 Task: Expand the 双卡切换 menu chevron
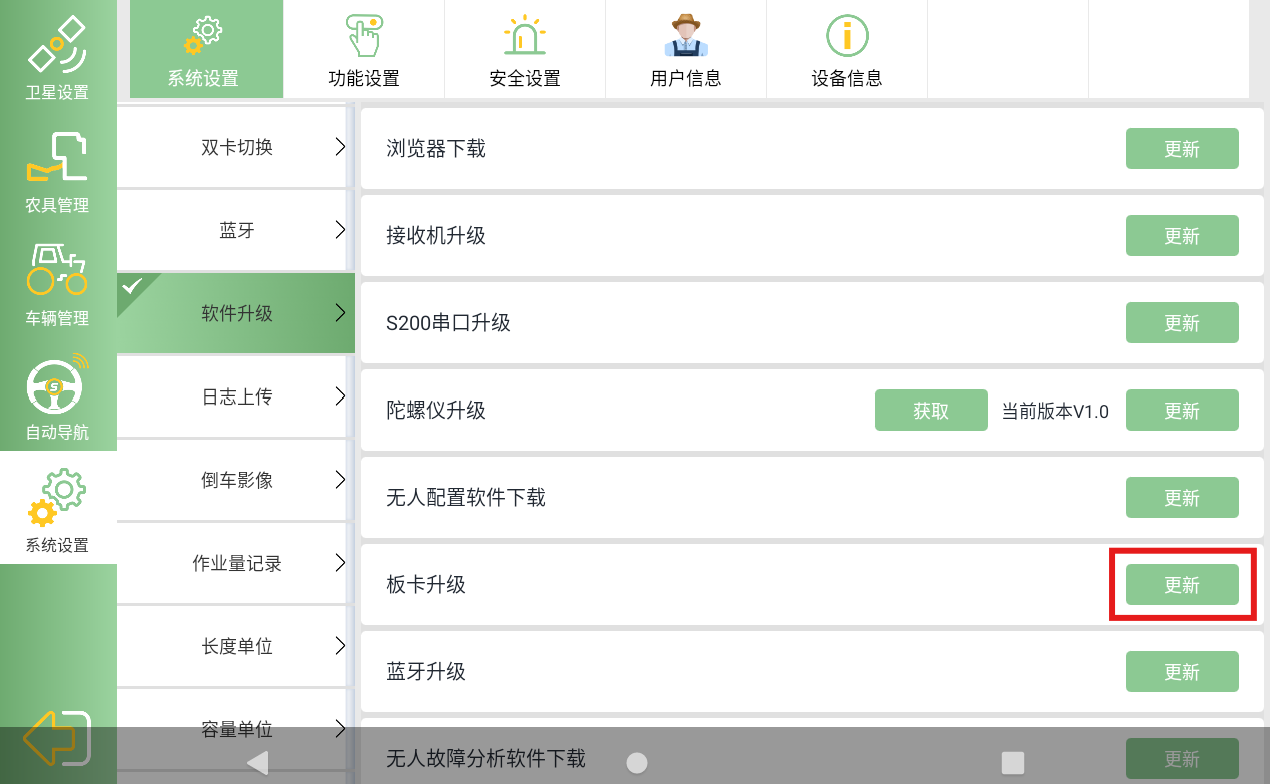[340, 147]
